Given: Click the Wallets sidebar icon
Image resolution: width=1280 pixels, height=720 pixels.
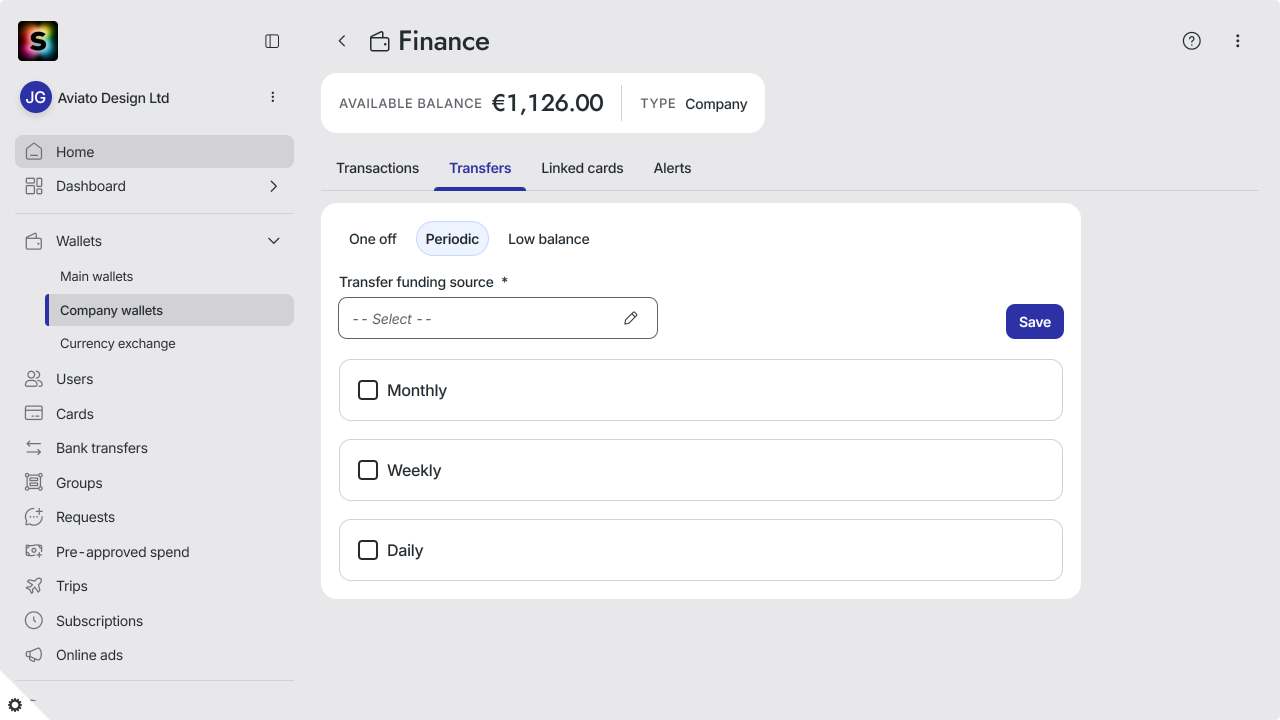Looking at the screenshot, I should coord(34,241).
